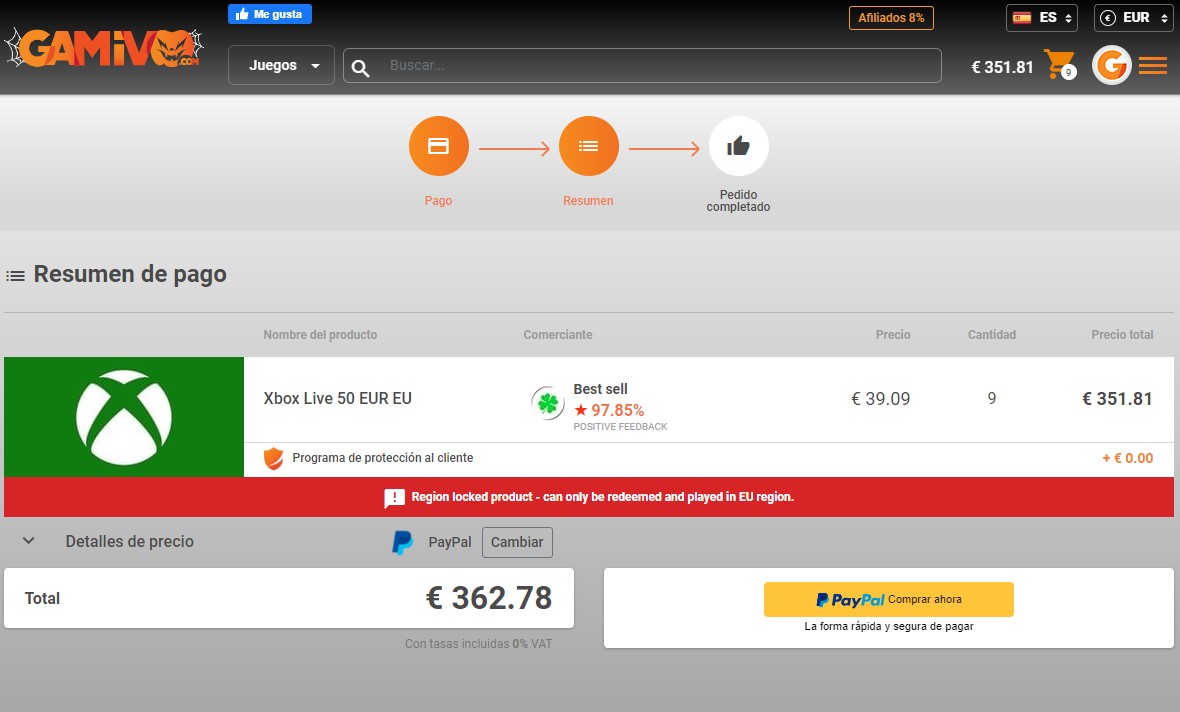The height and width of the screenshot is (712, 1180).
Task: Click the € 362.78 total amount
Action: pos(488,598)
